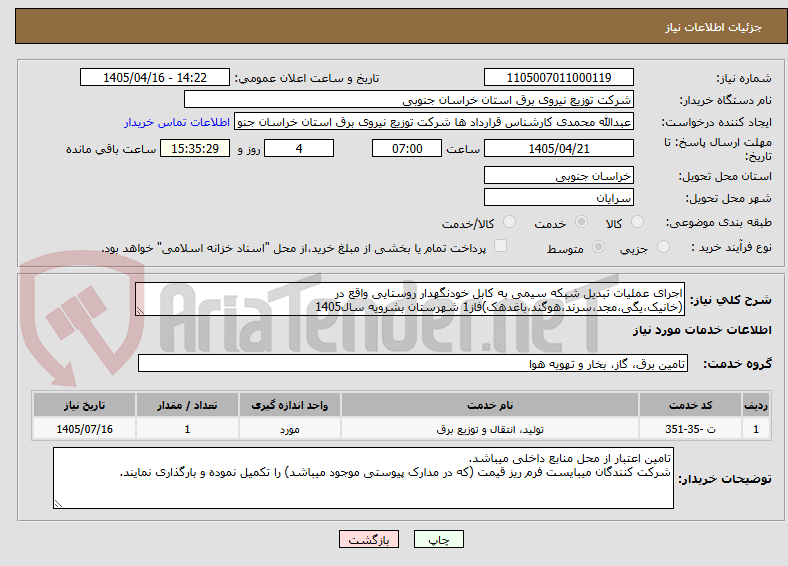The height and width of the screenshot is (566, 788).
Task: Click the طبقه بندی موضوعی label
Action: click(x=719, y=222)
